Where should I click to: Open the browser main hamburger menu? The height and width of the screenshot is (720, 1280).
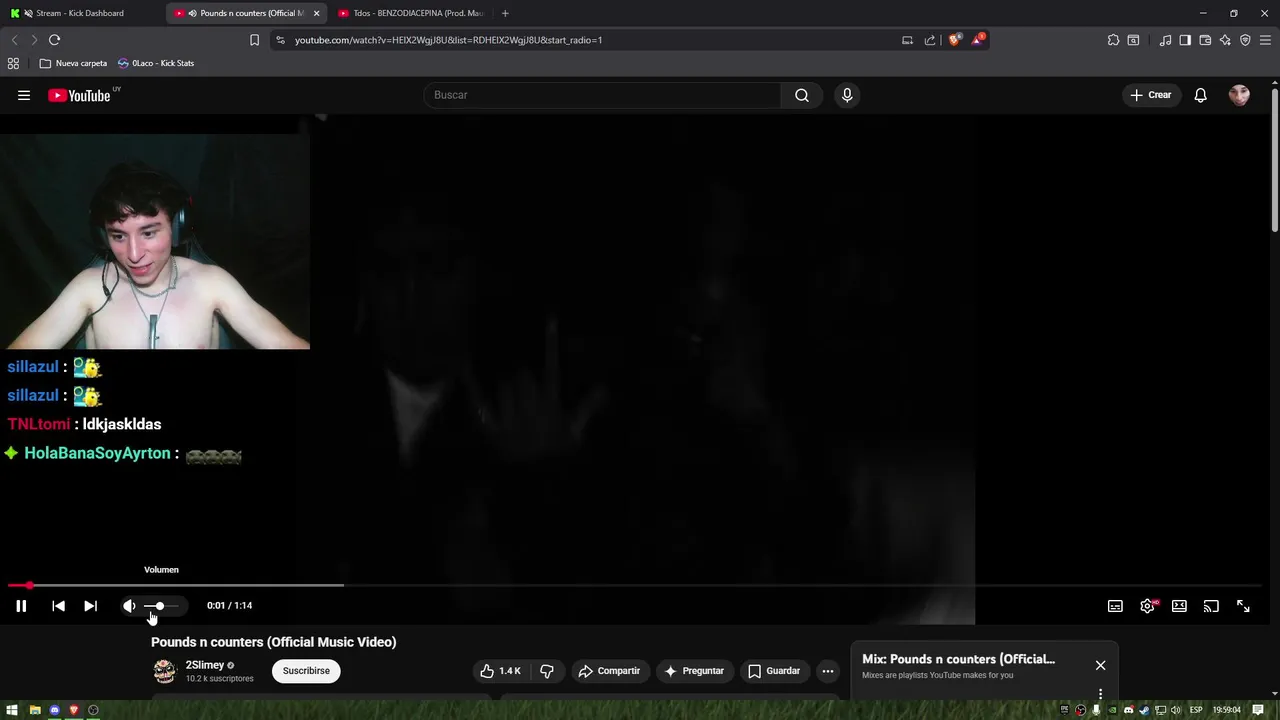tap(1265, 40)
